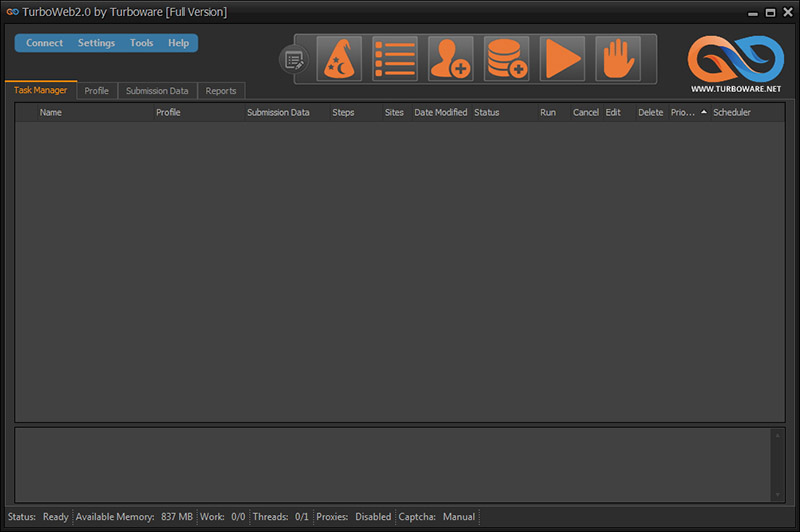
Task: Switch to the Reports tab
Action: click(221, 91)
